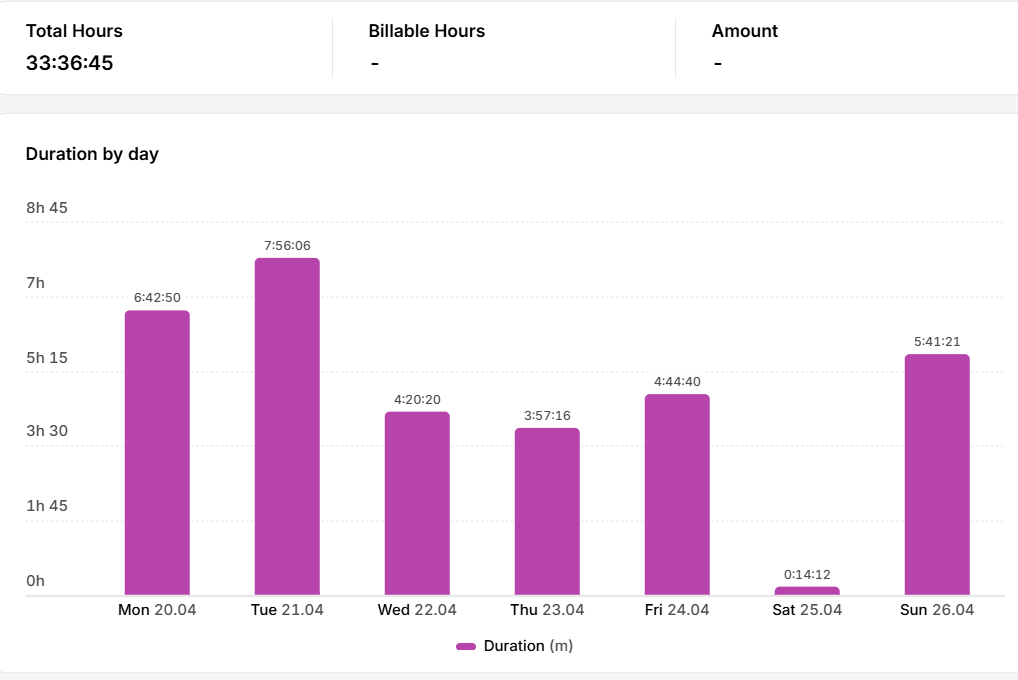1018x680 pixels.
Task: Click the Duration by day title
Action: [x=92, y=155]
